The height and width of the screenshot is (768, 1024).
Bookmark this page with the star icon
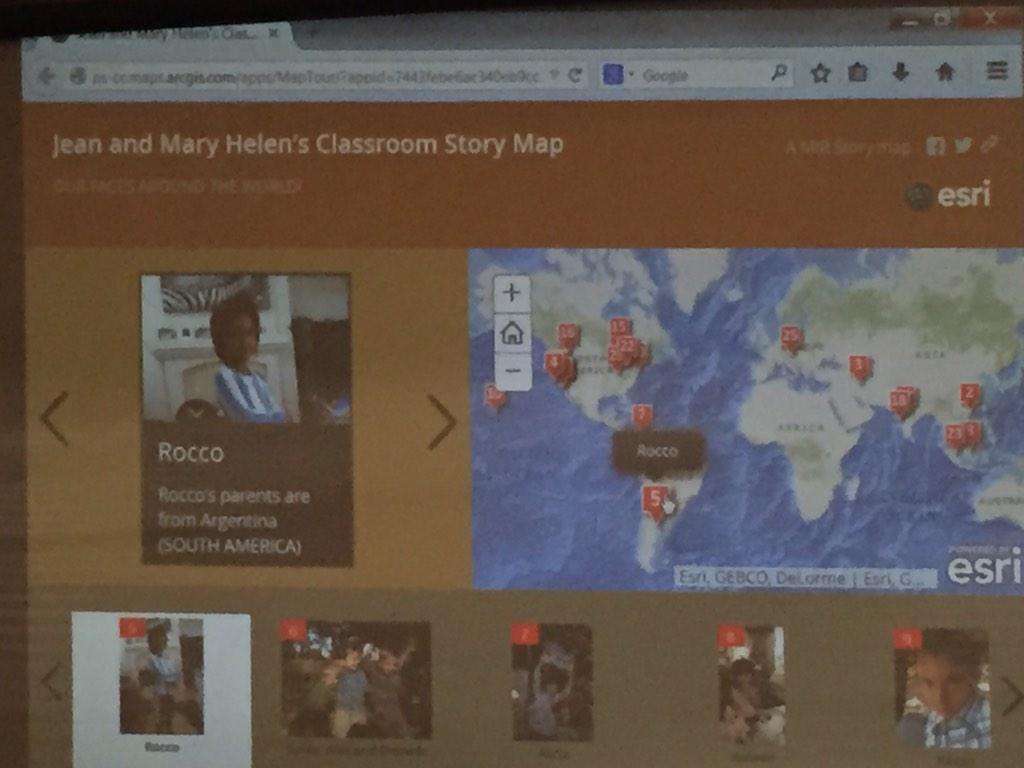coord(820,72)
